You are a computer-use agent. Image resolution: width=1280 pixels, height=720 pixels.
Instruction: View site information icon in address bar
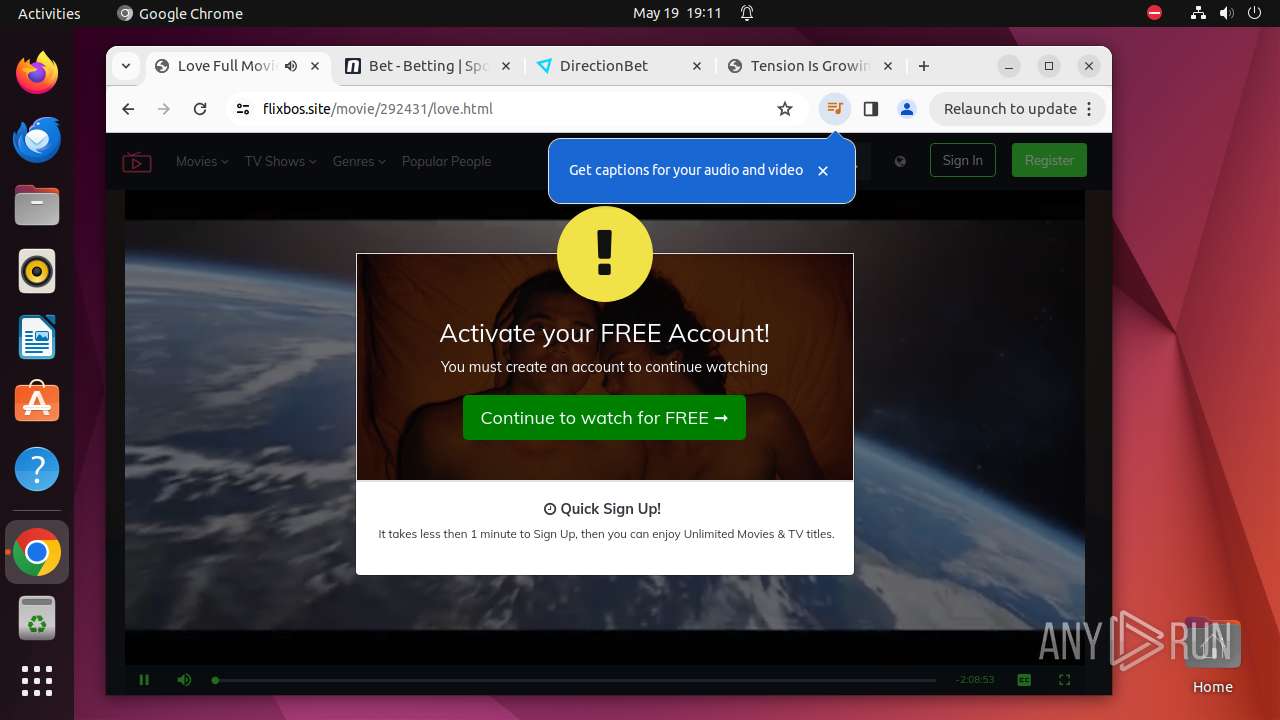click(242, 109)
